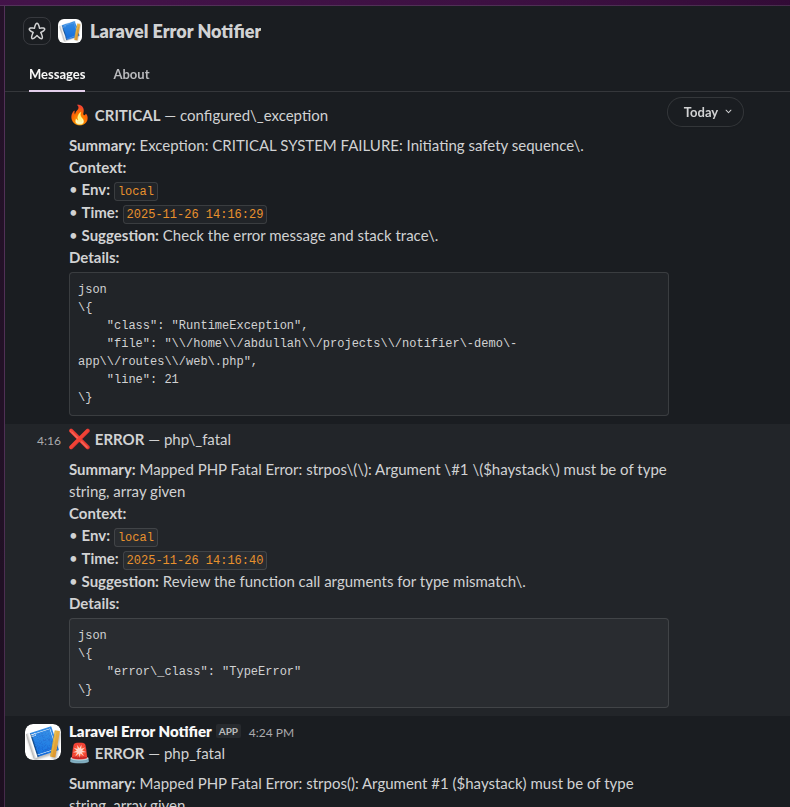The height and width of the screenshot is (807, 790).
Task: Click the 2025-11-26 14:16:29 time badge
Action: point(195,213)
